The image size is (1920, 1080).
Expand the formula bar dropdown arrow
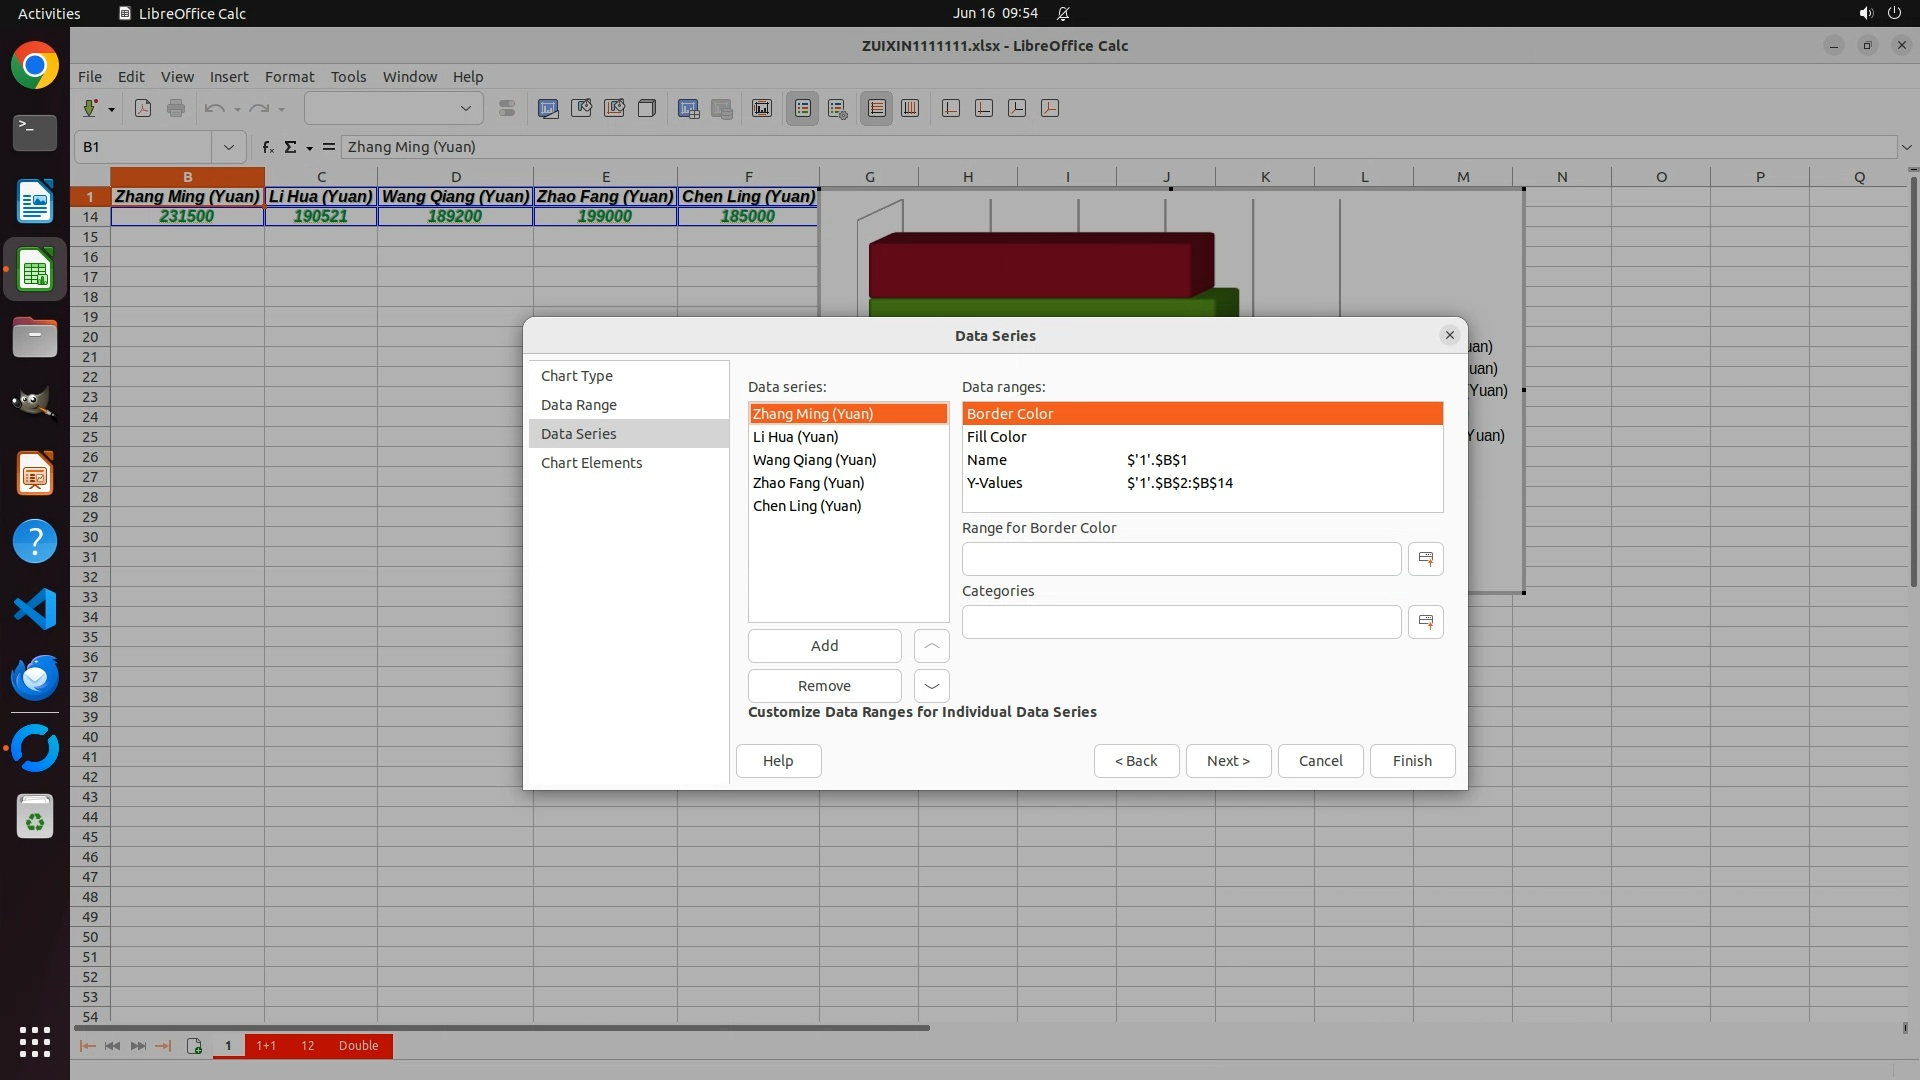1906,147
